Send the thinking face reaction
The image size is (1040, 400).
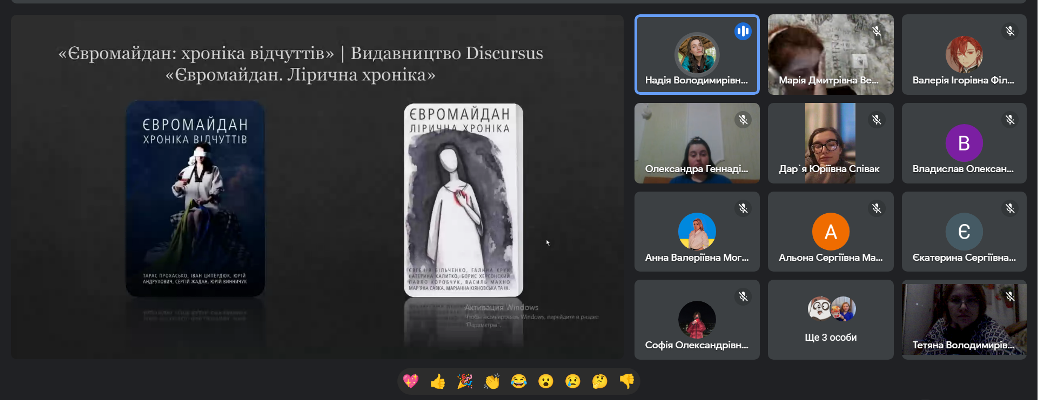[600, 381]
